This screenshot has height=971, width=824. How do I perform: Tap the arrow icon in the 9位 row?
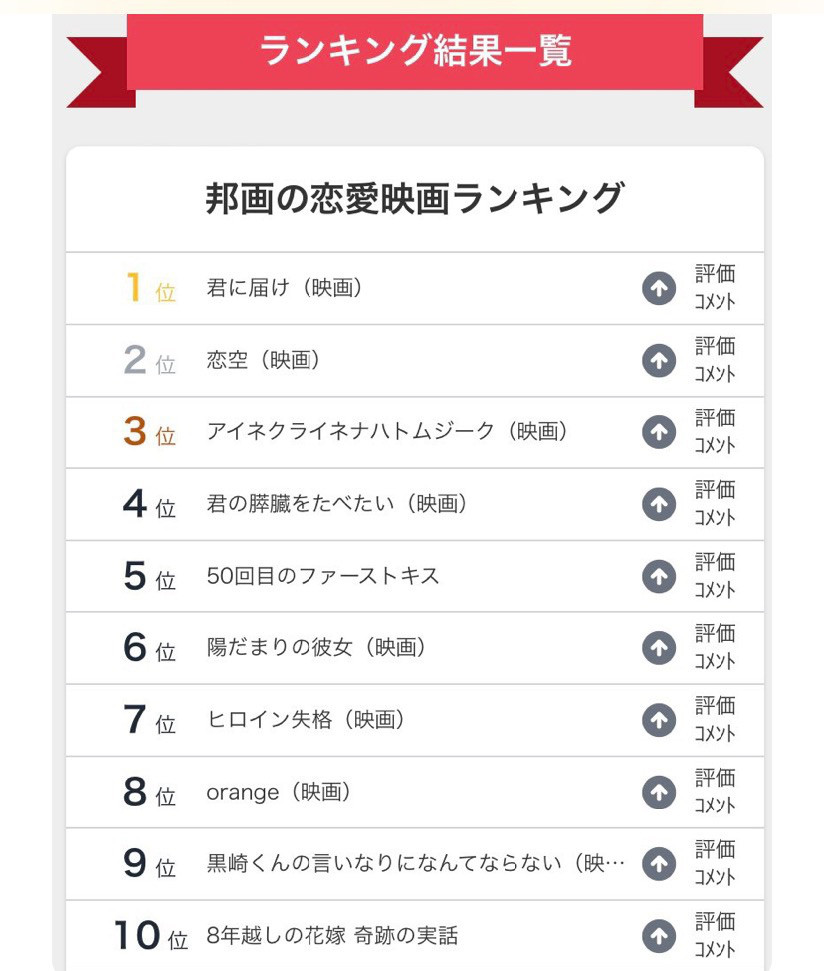pos(658,864)
